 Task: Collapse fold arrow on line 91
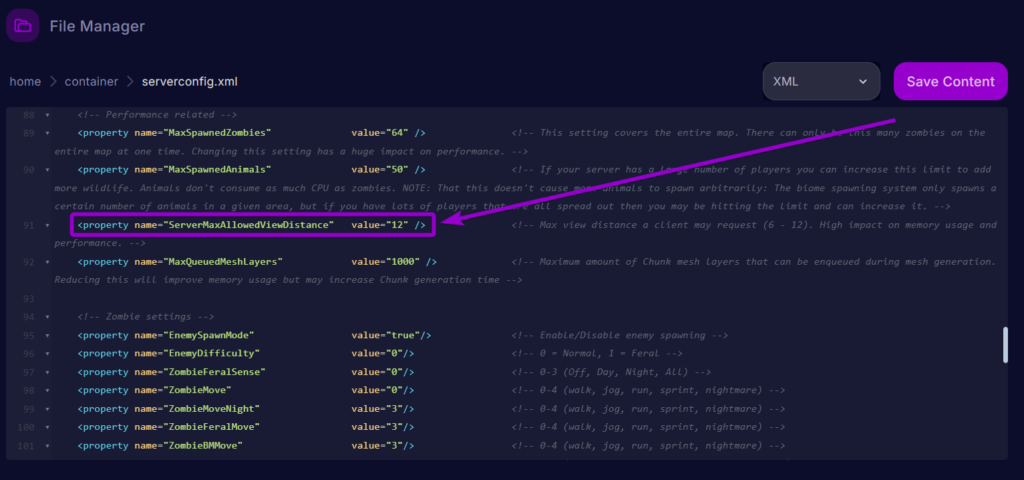tap(47, 225)
